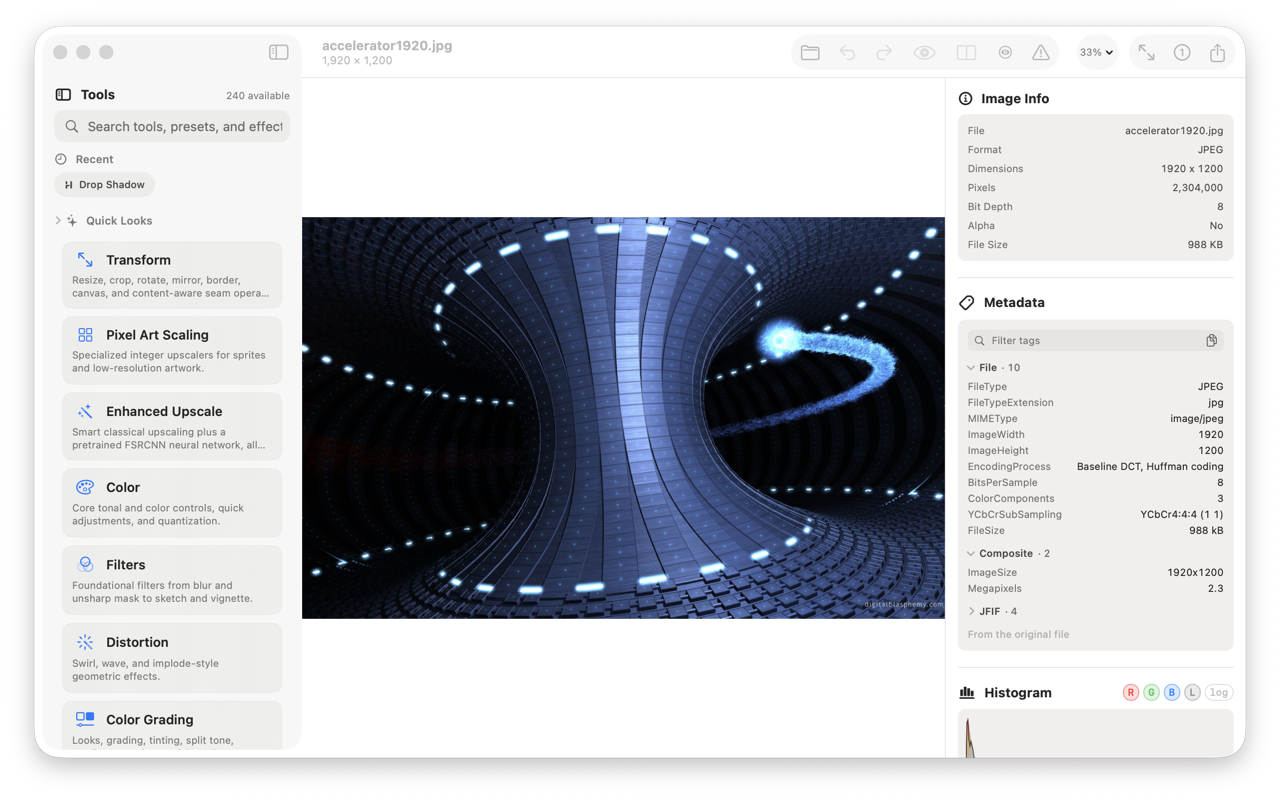Toggle split compare view icon
Image resolution: width=1280 pixels, height=800 pixels.
966,52
